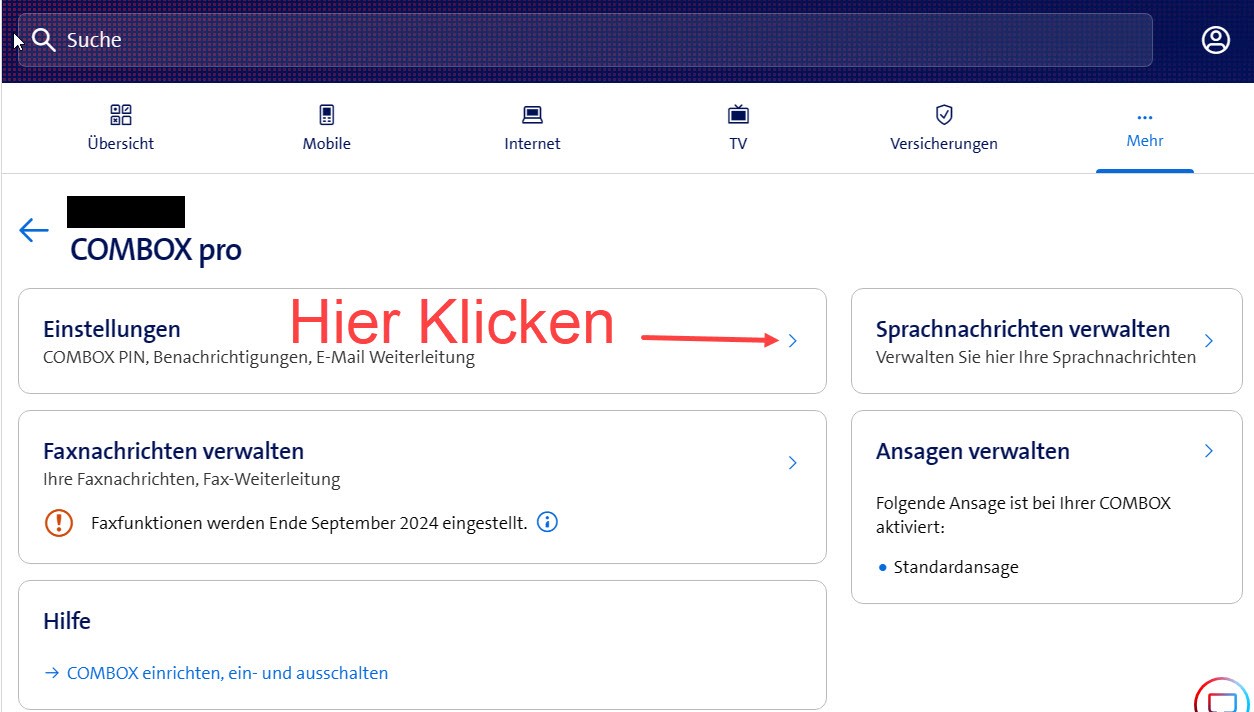Click the Faxnachrichten verwalten chevron
Screen dimensions: 1254x712
[793, 463]
